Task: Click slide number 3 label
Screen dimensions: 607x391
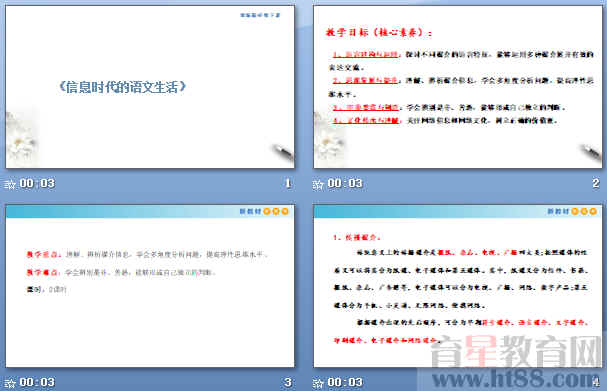Action: pos(288,382)
